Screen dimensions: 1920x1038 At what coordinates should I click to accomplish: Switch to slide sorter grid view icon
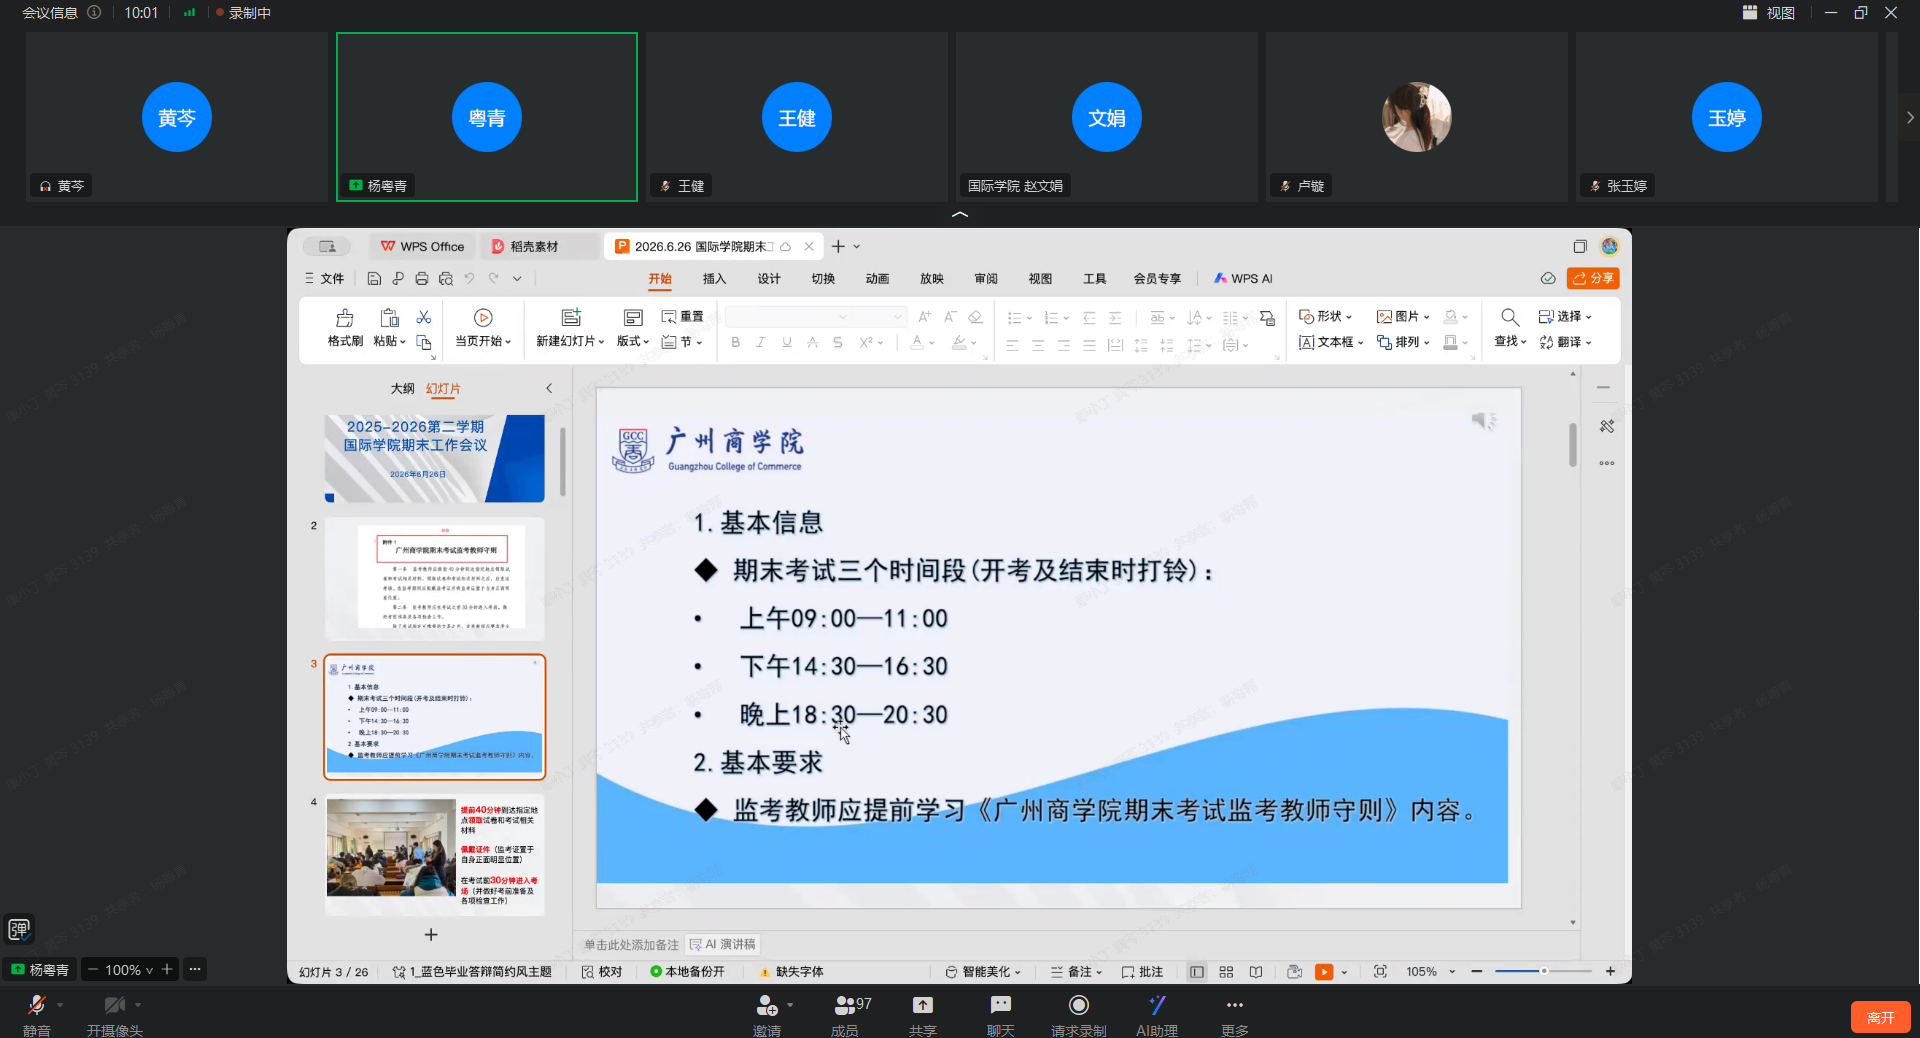pos(1226,972)
